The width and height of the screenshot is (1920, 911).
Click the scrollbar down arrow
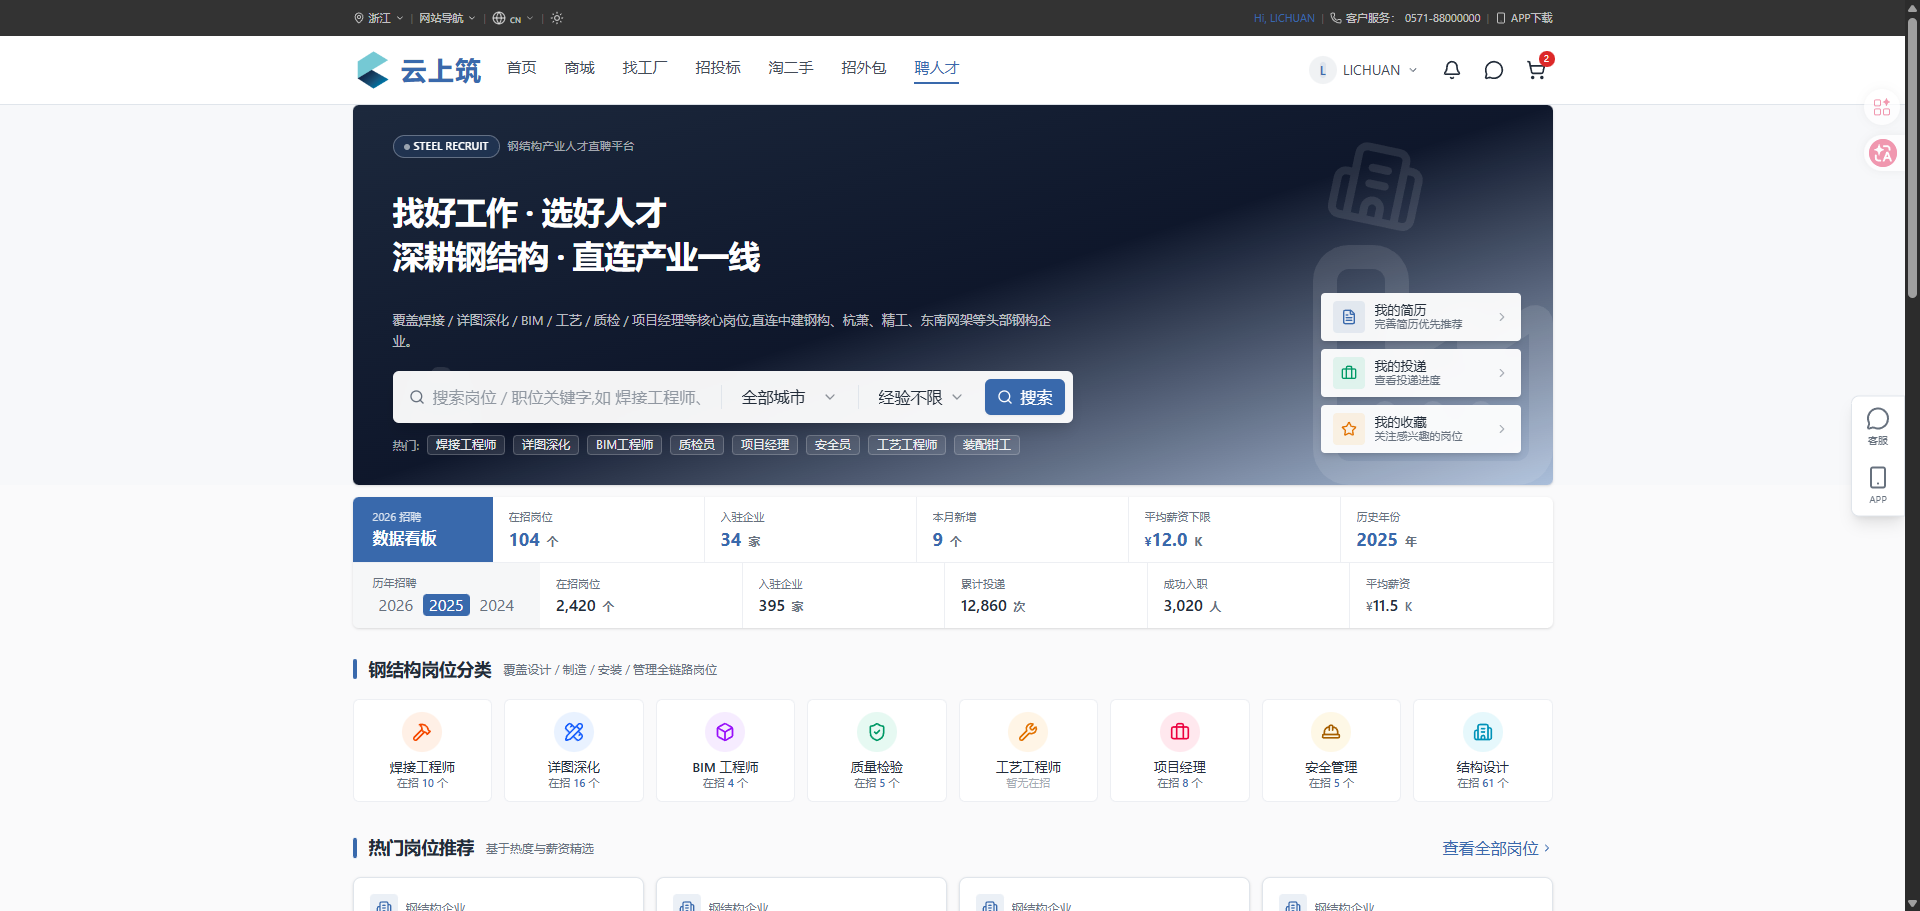pos(1912,903)
